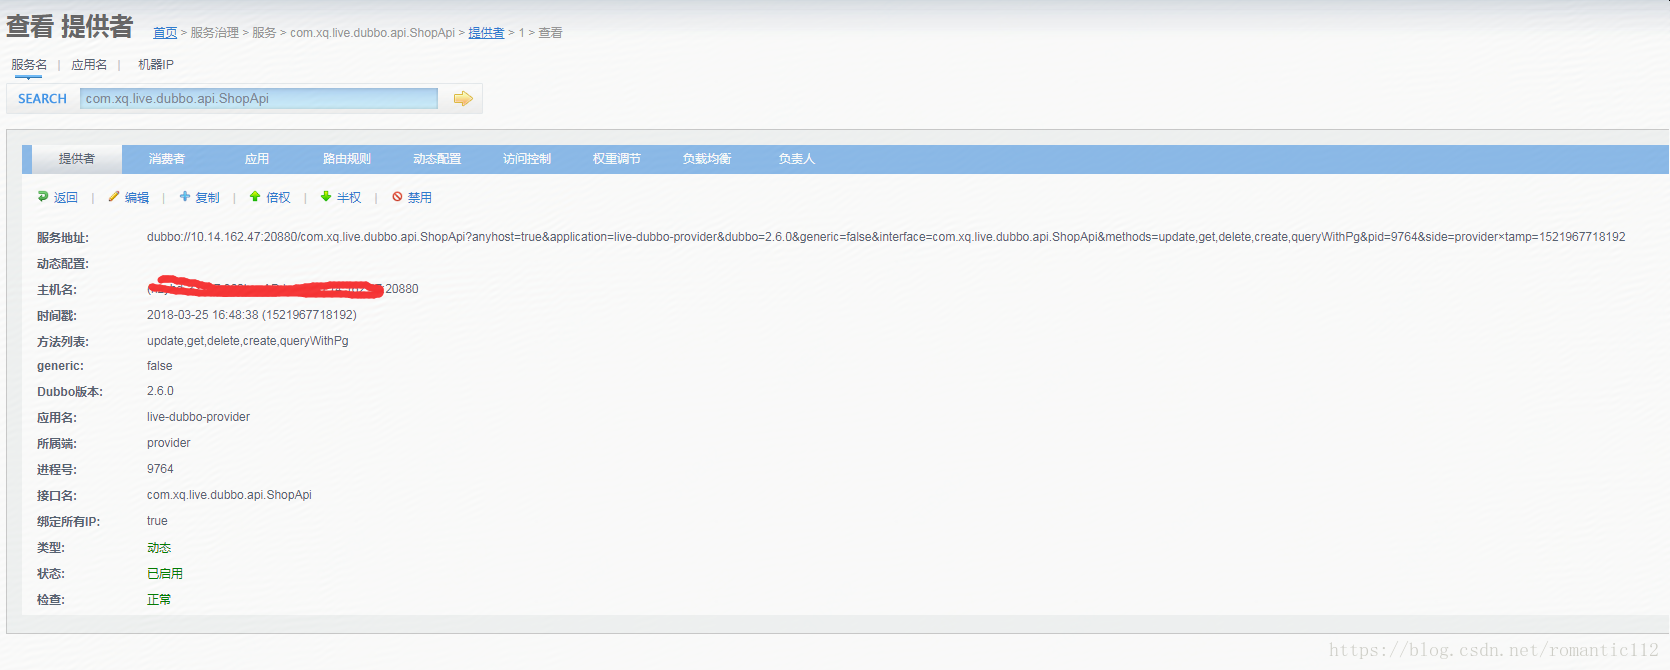Image resolution: width=1670 pixels, height=670 pixels.
Task: Click the 编辑 link
Action: click(x=137, y=198)
